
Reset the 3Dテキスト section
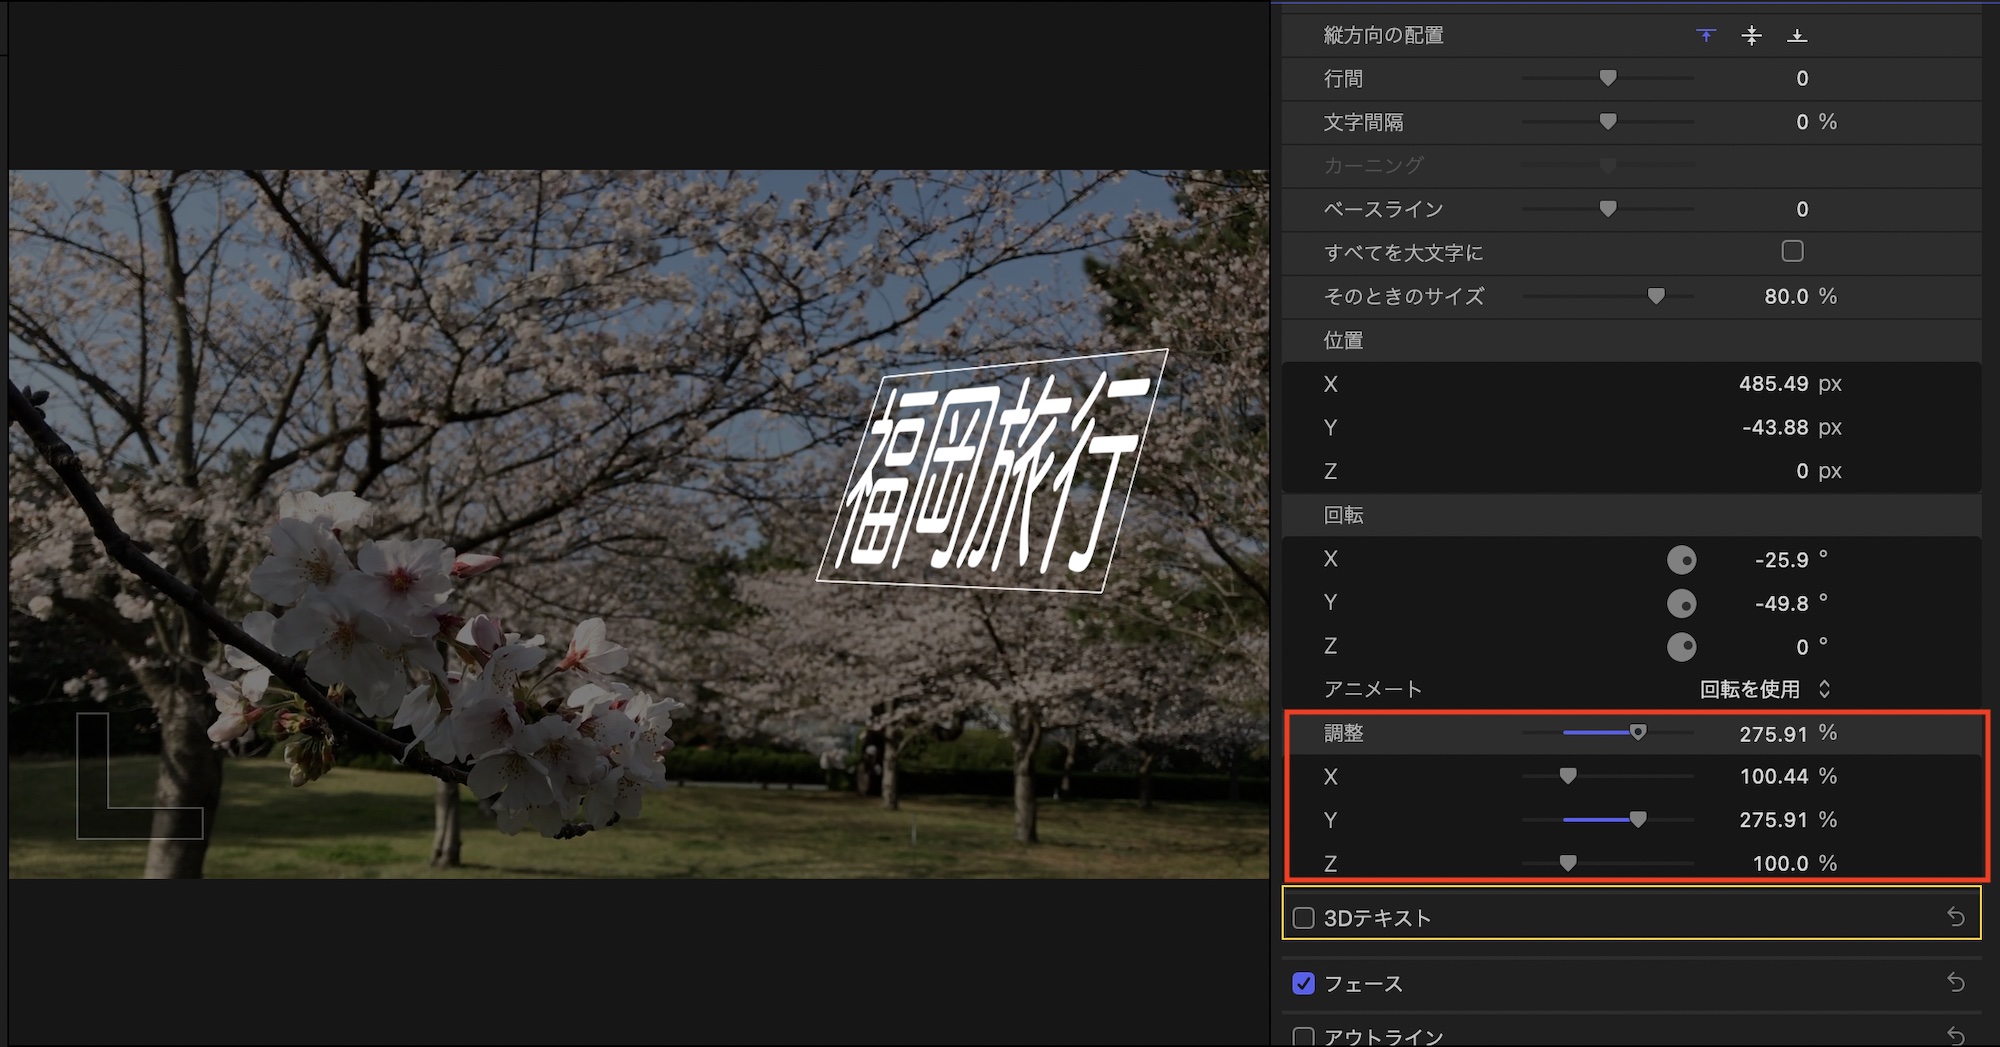point(1956,917)
